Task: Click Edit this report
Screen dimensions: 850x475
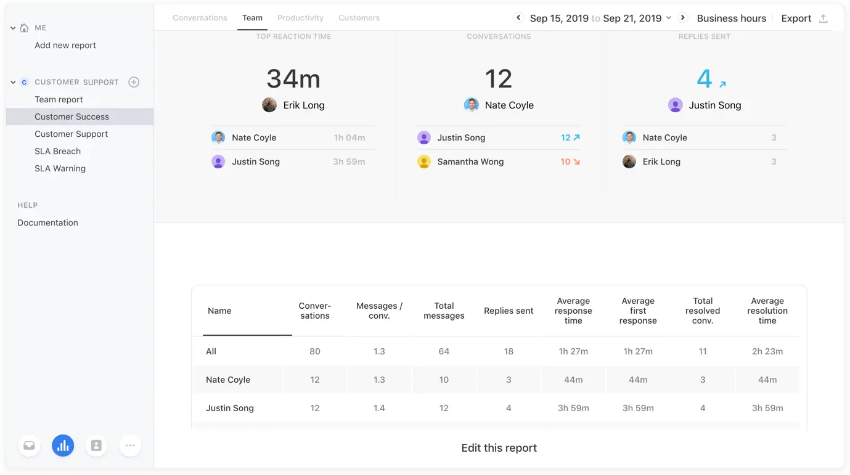Action: coord(499,448)
